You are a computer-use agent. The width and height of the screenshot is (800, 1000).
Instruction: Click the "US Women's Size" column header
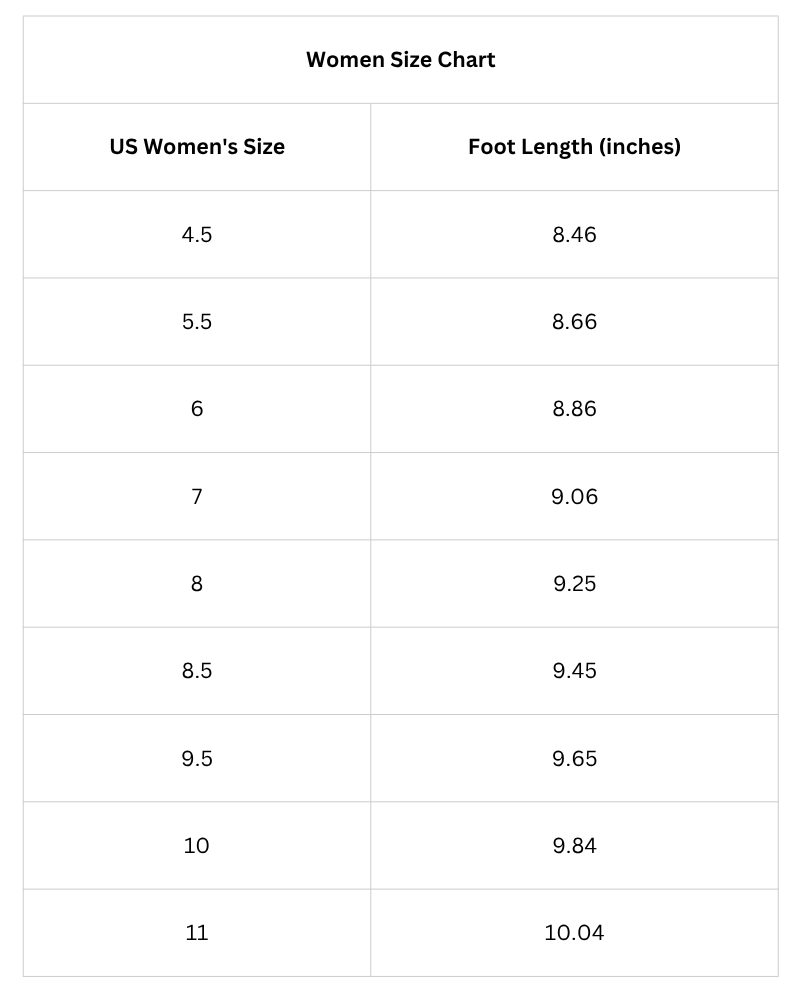(197, 147)
